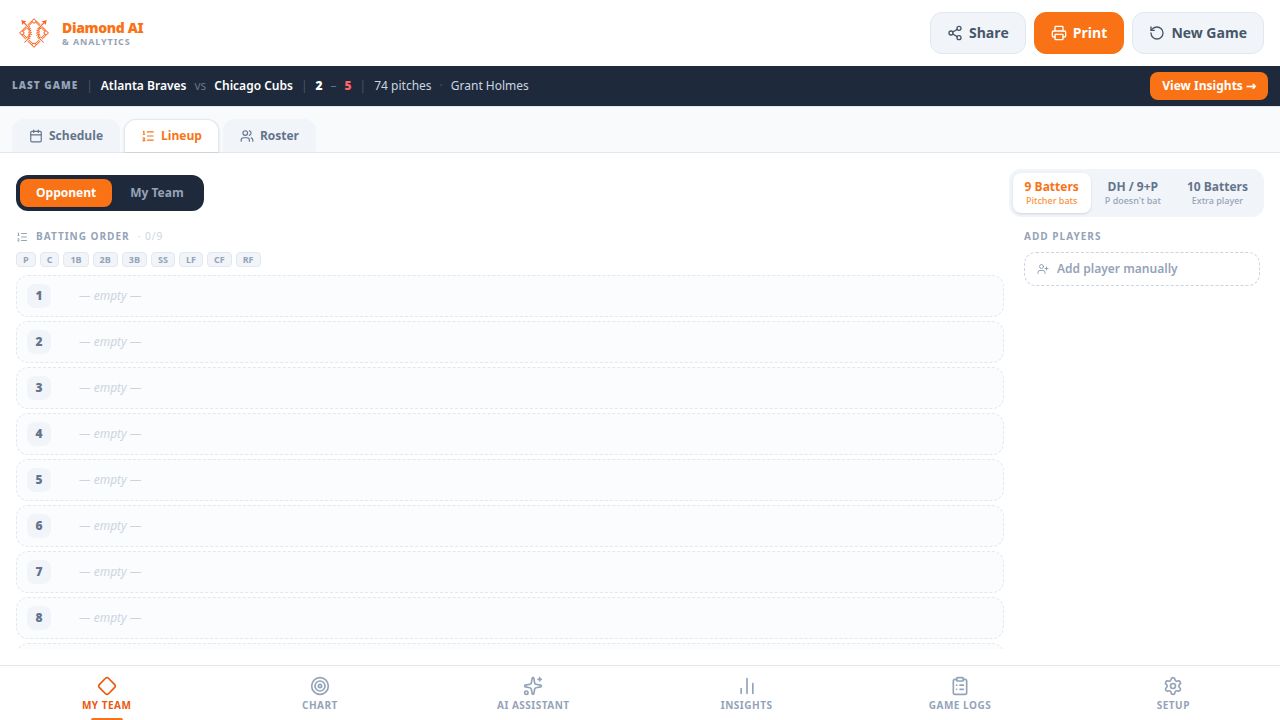Select the SS position chip
This screenshot has height=720, width=1280.
coord(163,260)
